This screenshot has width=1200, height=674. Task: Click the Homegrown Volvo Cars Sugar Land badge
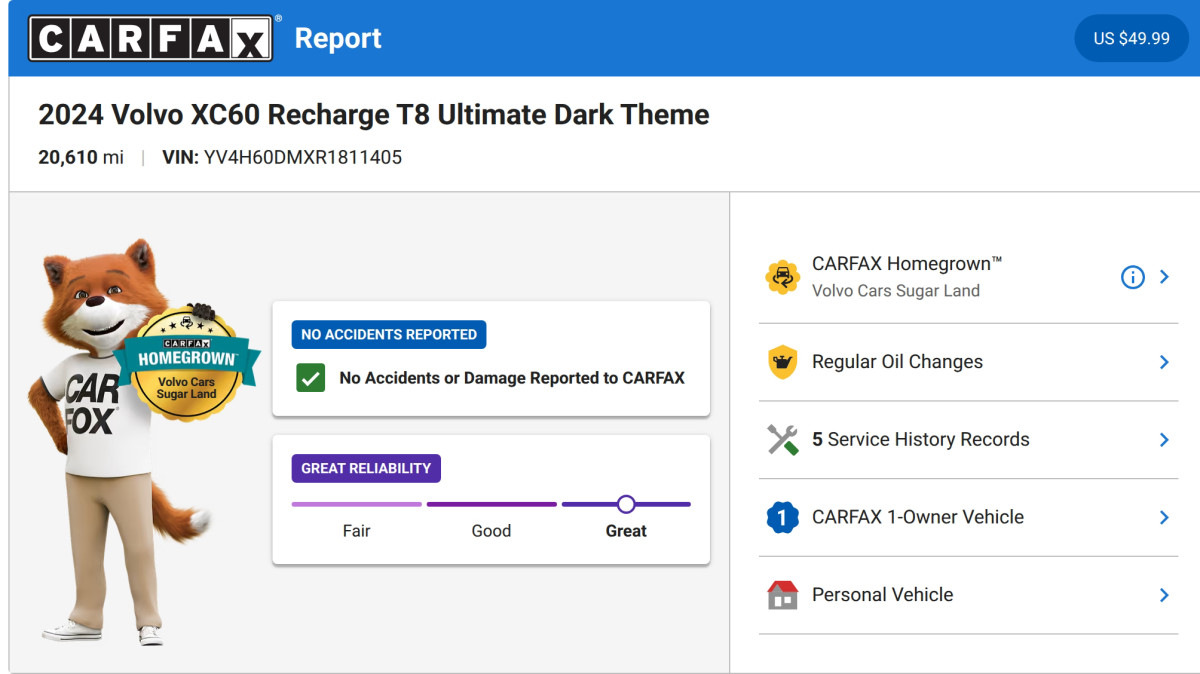coord(187,362)
